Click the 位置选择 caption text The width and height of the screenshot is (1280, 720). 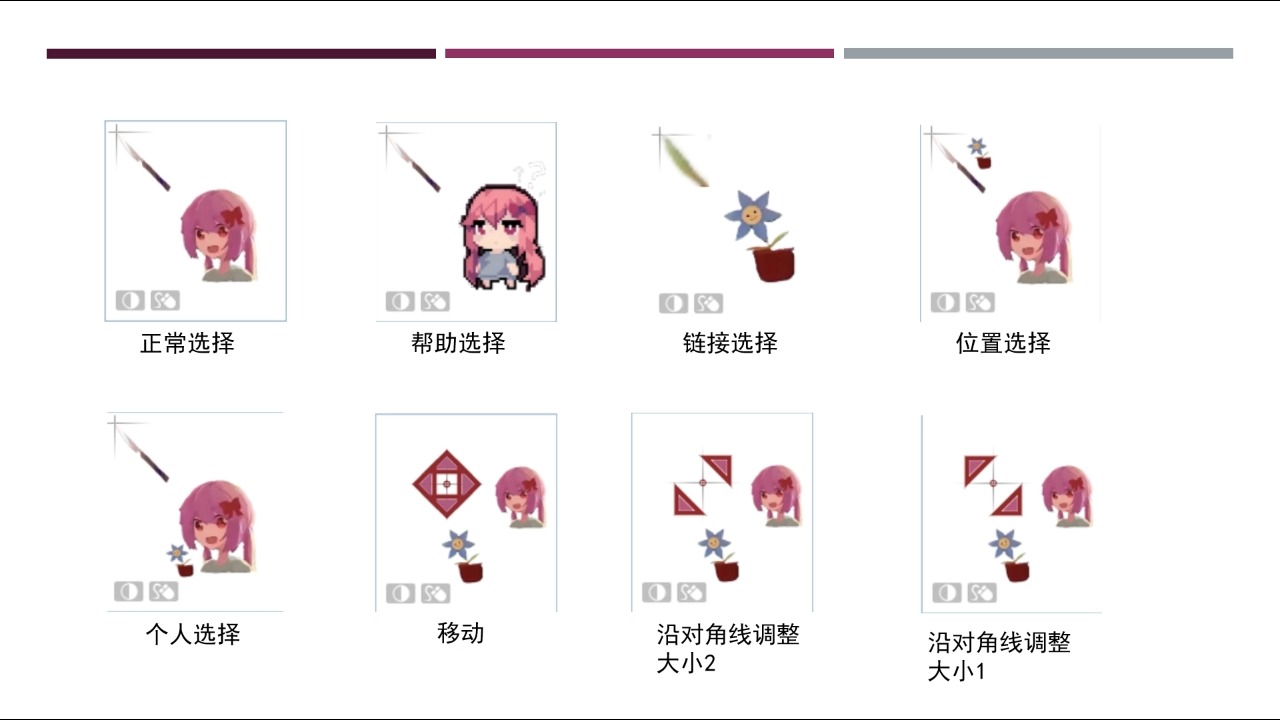click(x=1003, y=343)
